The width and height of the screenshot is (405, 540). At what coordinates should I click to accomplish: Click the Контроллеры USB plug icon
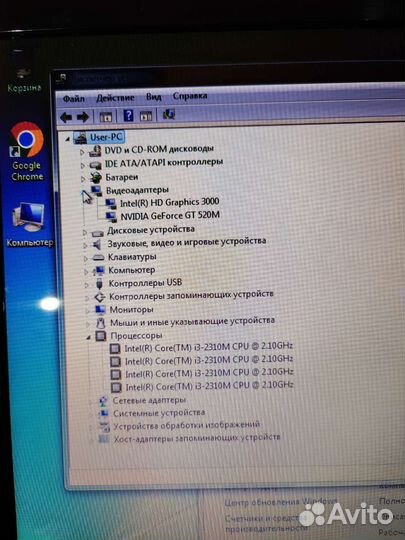[100, 284]
